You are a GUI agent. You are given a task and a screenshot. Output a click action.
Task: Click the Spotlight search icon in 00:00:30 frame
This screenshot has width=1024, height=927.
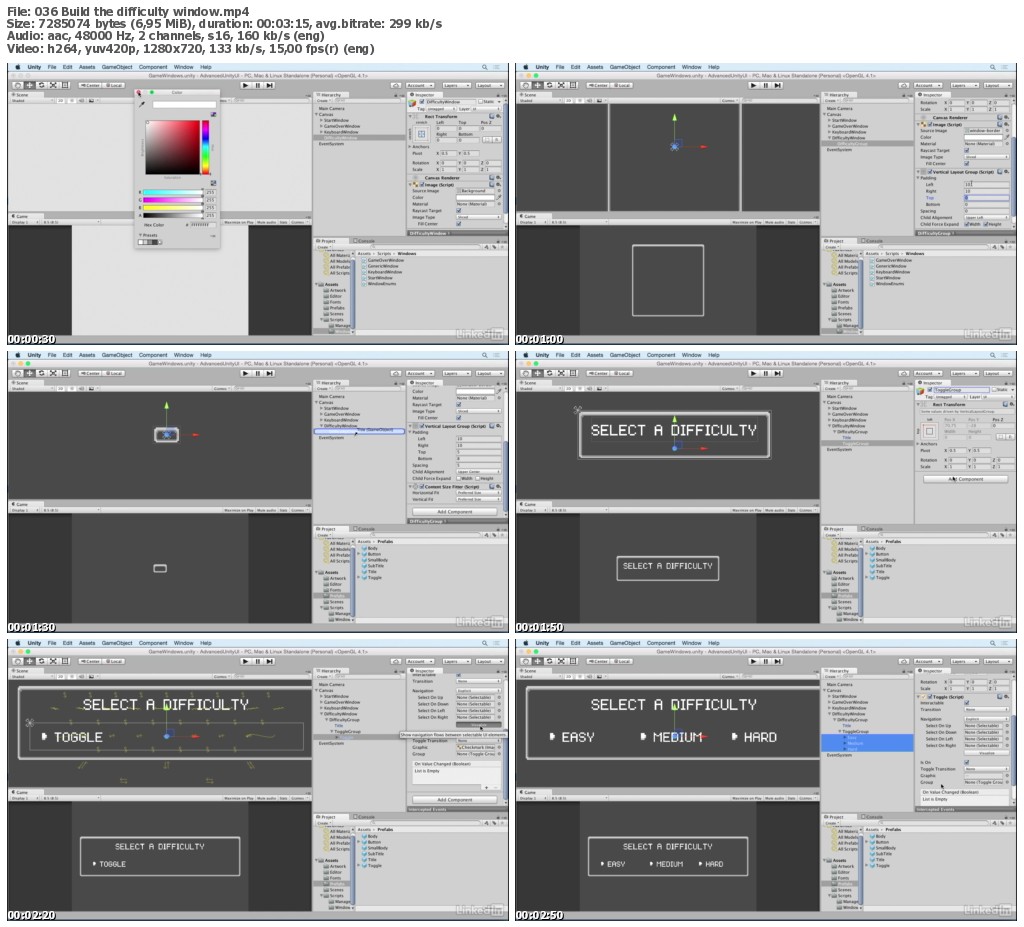point(485,67)
